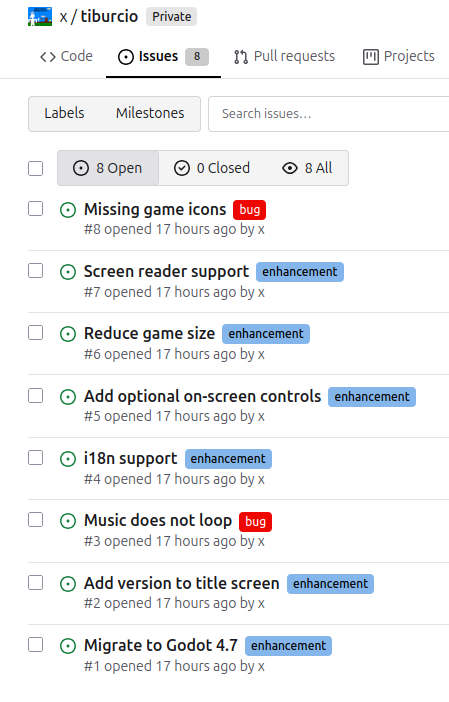Screen dimensions: 449x702
Task: Tick the select-all issues checkbox
Action: tap(35, 169)
